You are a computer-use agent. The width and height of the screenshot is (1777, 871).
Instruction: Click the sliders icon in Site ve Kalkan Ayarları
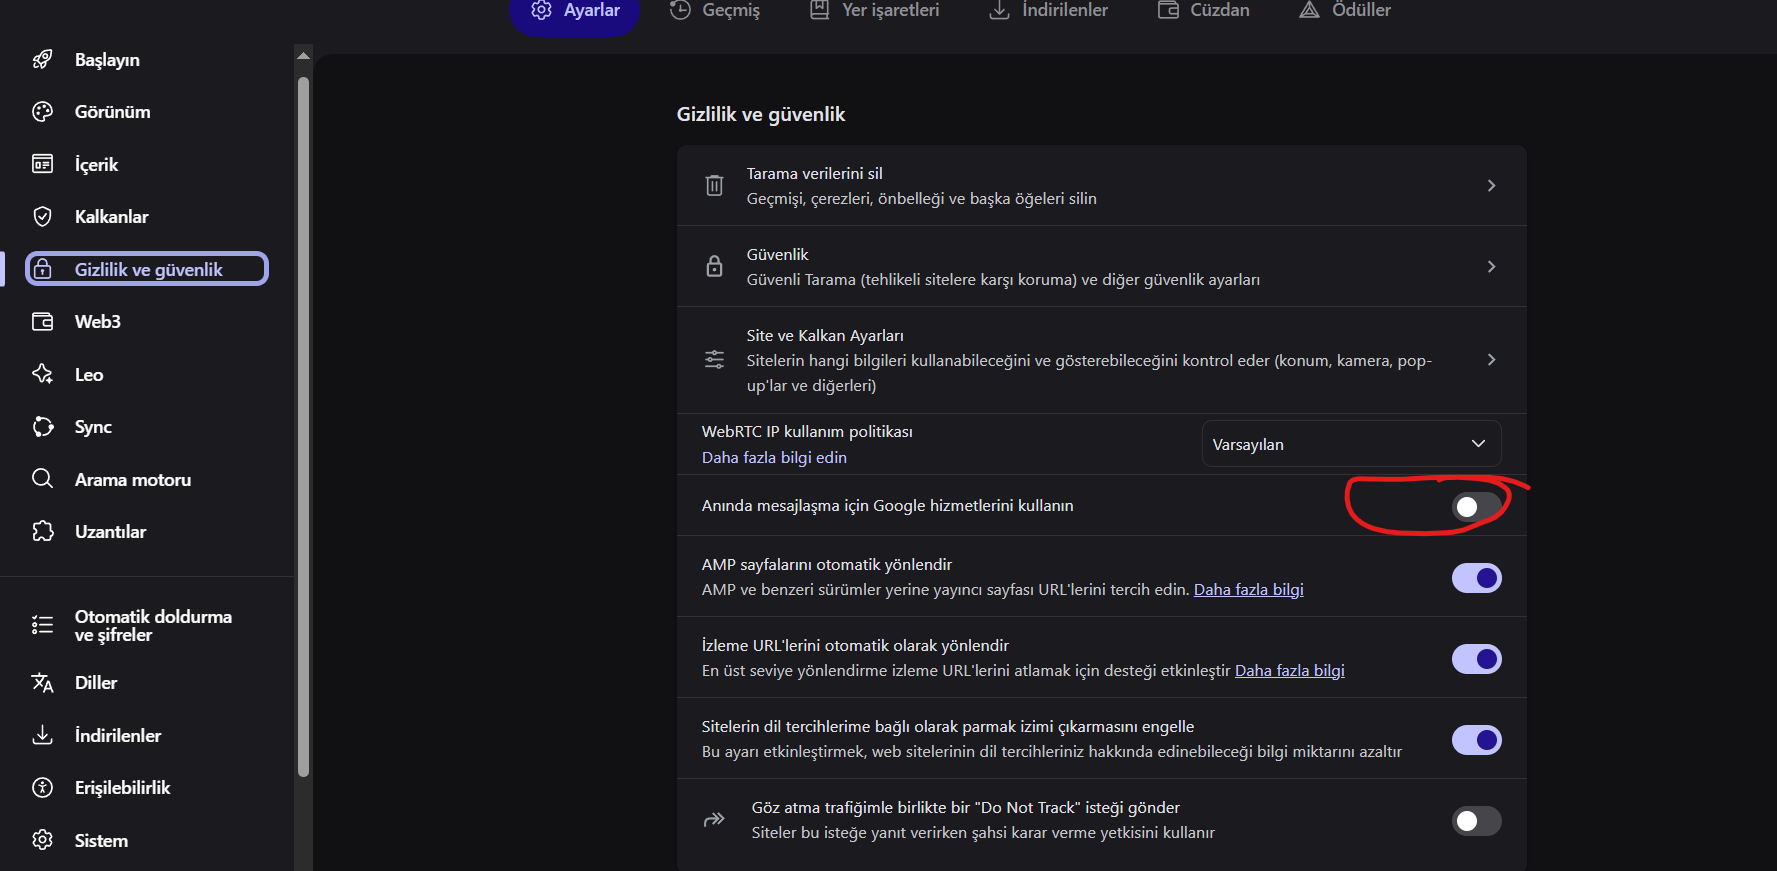pos(714,360)
